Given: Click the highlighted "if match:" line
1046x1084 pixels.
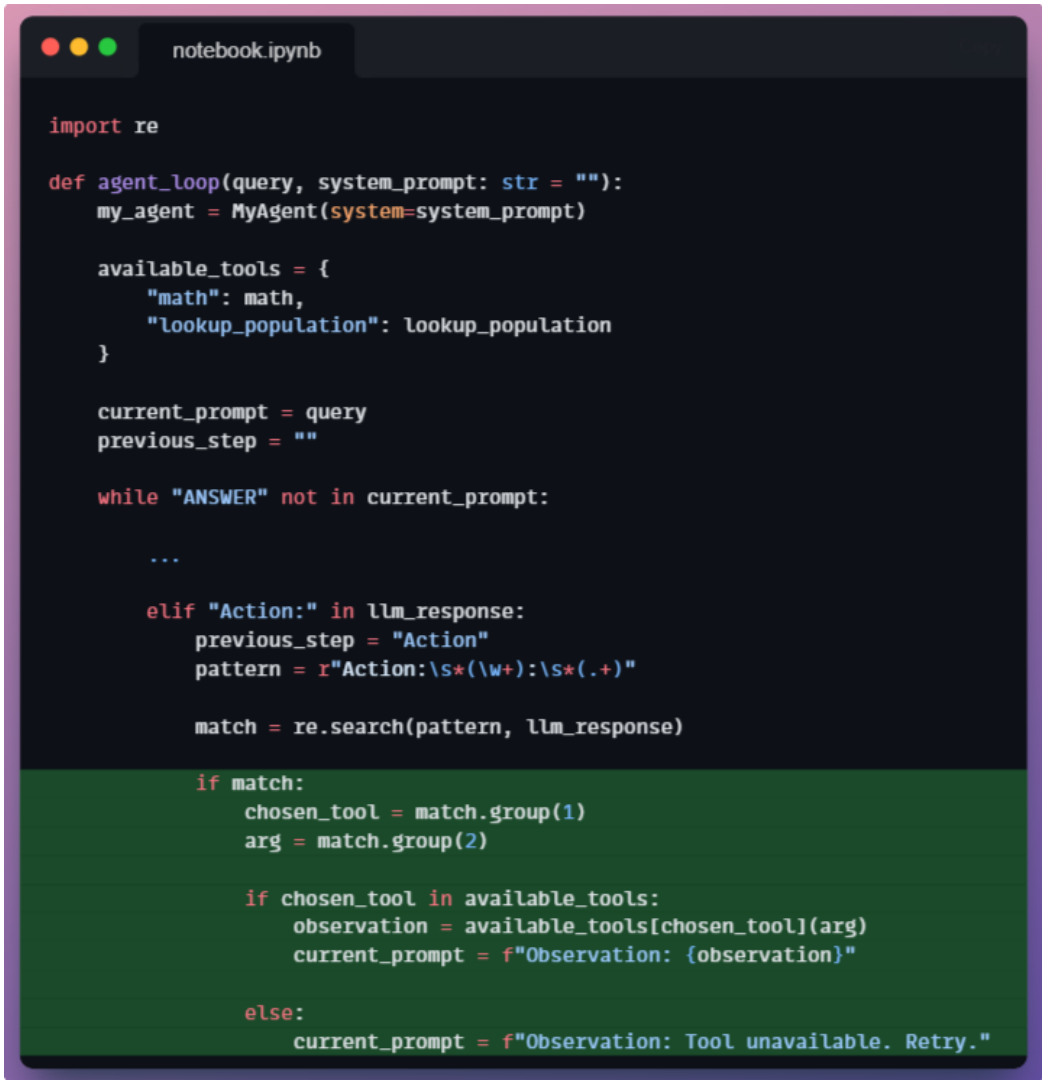Looking at the screenshot, I should [250, 783].
